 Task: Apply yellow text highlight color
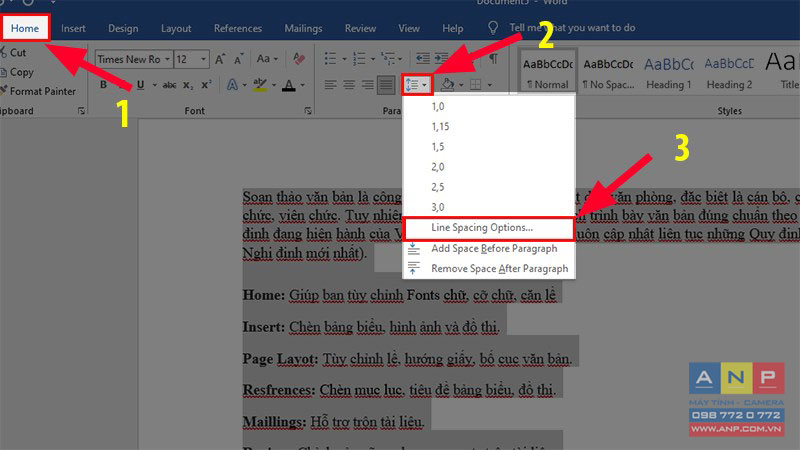coord(260,85)
